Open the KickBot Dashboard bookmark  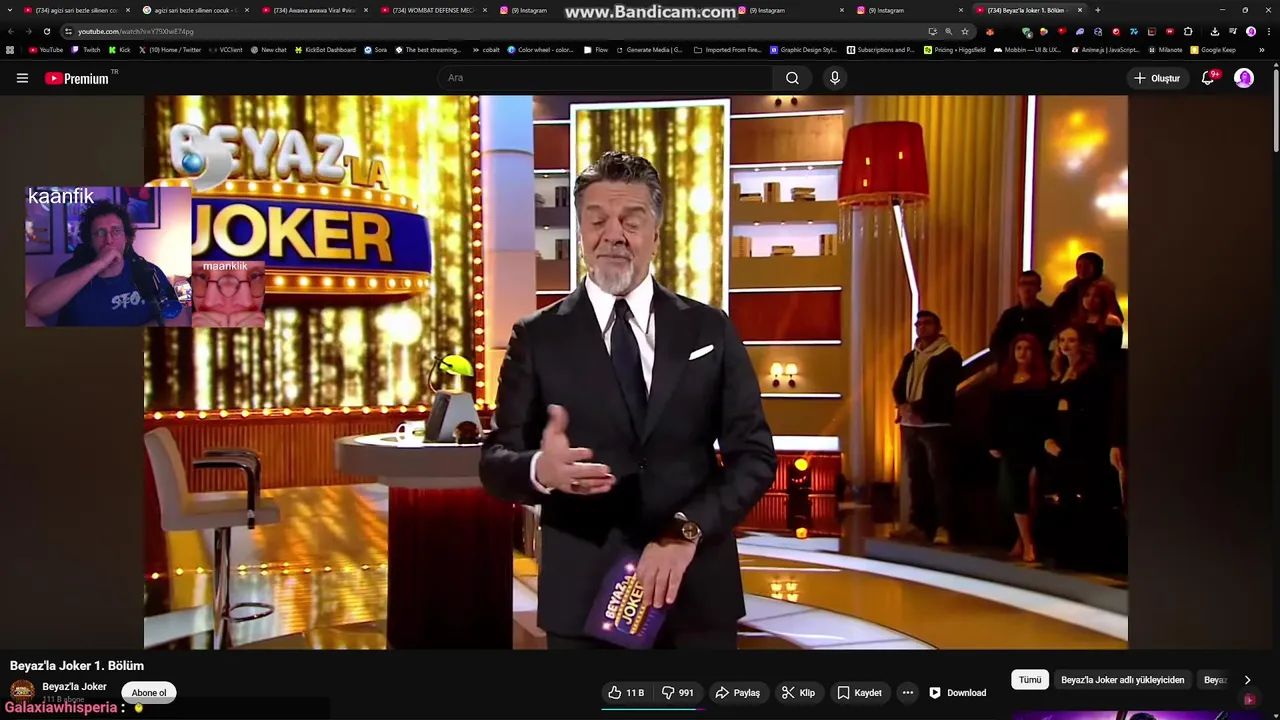[325, 50]
